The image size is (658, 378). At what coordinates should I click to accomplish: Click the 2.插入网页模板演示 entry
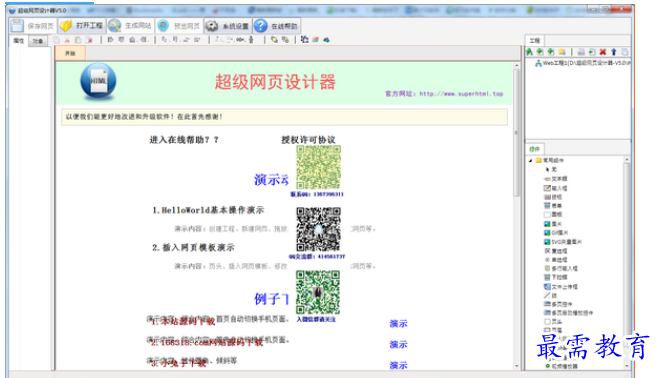tap(193, 248)
